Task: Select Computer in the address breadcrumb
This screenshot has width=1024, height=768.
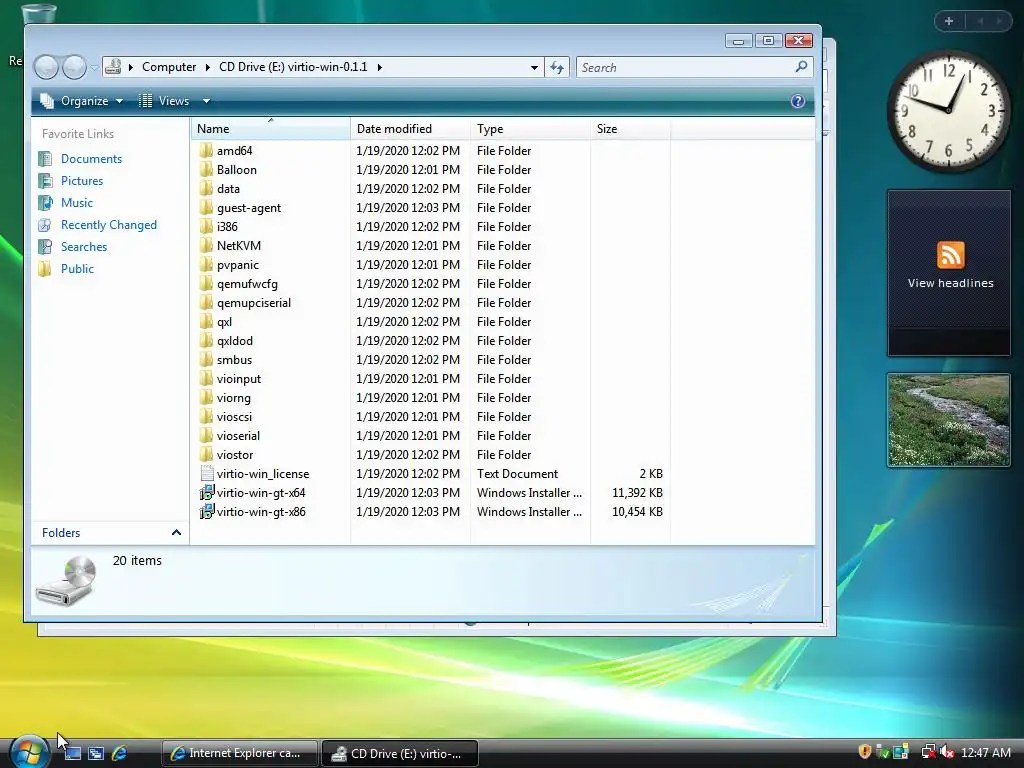Action: (168, 67)
